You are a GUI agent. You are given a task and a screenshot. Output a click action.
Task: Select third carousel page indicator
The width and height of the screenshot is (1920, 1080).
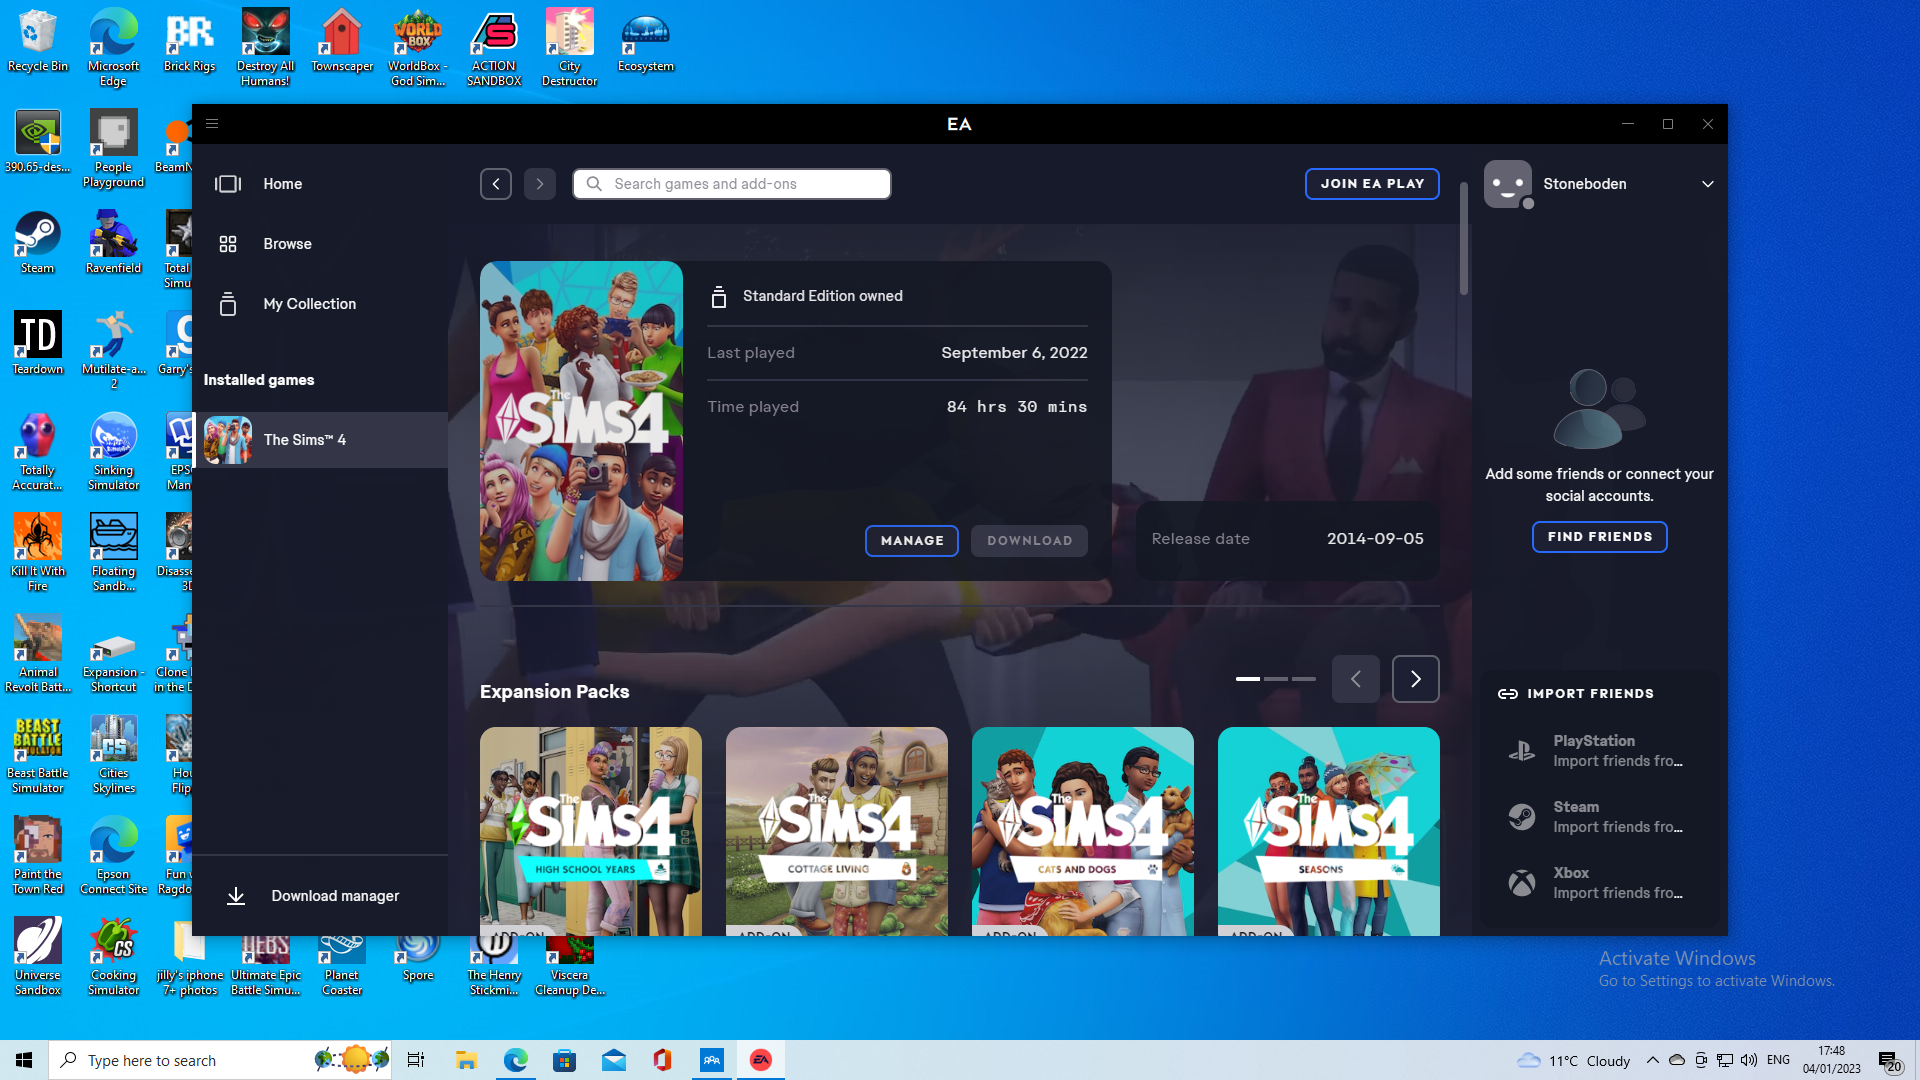click(x=1303, y=679)
